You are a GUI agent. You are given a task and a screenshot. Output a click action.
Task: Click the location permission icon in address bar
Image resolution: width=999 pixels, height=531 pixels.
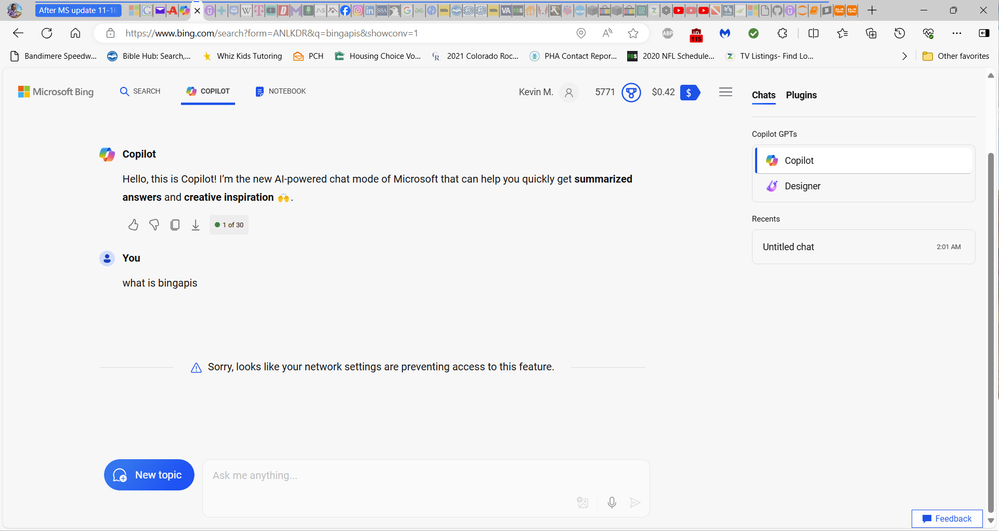tap(581, 33)
